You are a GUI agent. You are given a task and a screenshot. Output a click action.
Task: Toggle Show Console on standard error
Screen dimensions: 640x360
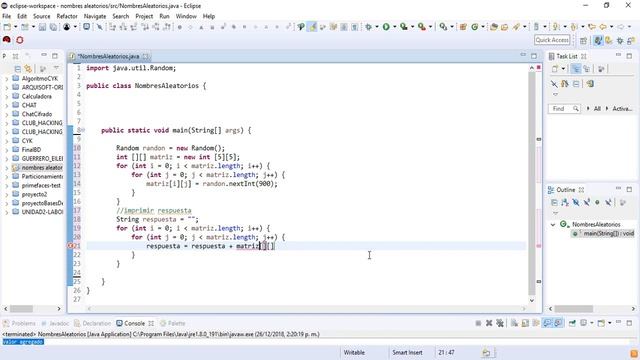[x=558, y=323]
